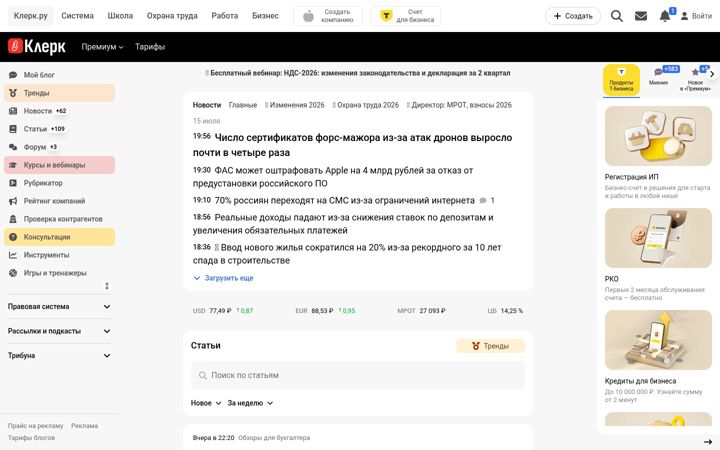Viewport: 720px width, 450px height.
Task: Open Премиум dropdown menu
Action: click(x=102, y=47)
